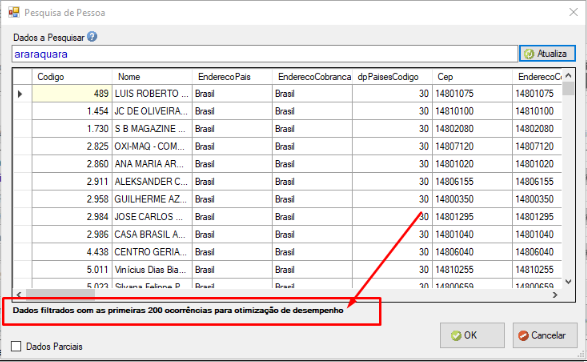Select the Cep column cell 14801295
The image size is (587, 362).
473,217
